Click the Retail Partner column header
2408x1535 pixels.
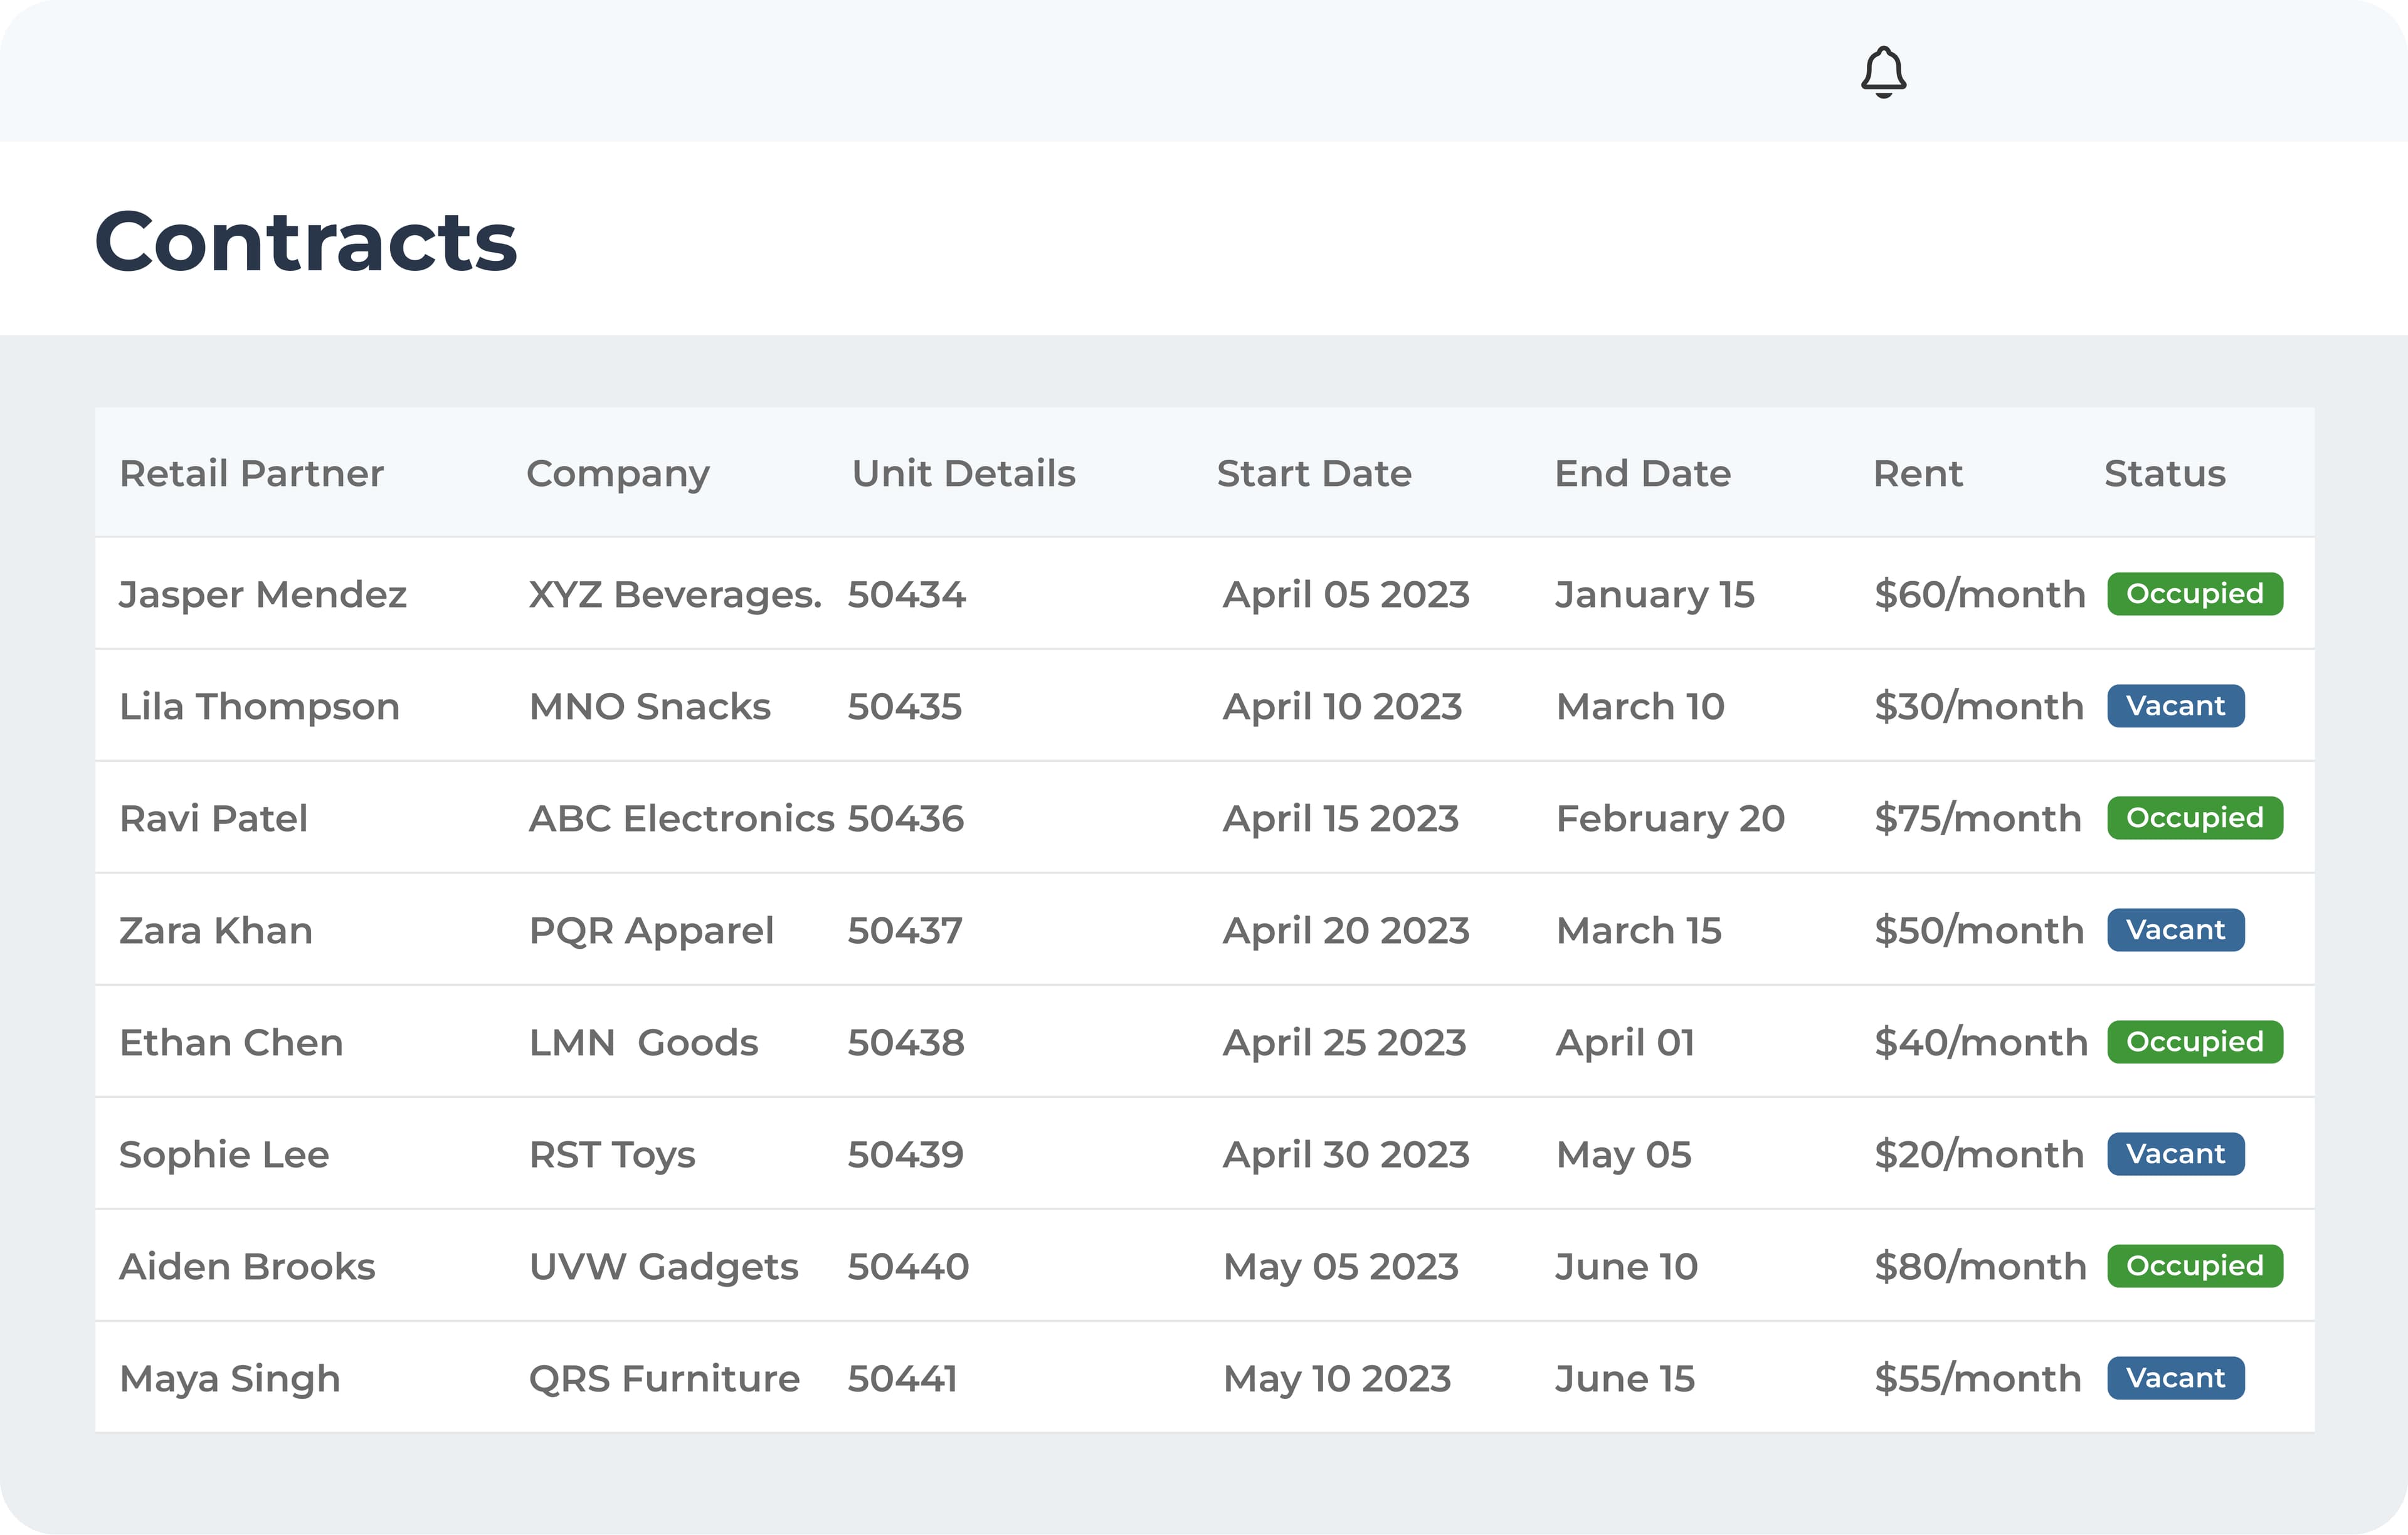coord(251,473)
